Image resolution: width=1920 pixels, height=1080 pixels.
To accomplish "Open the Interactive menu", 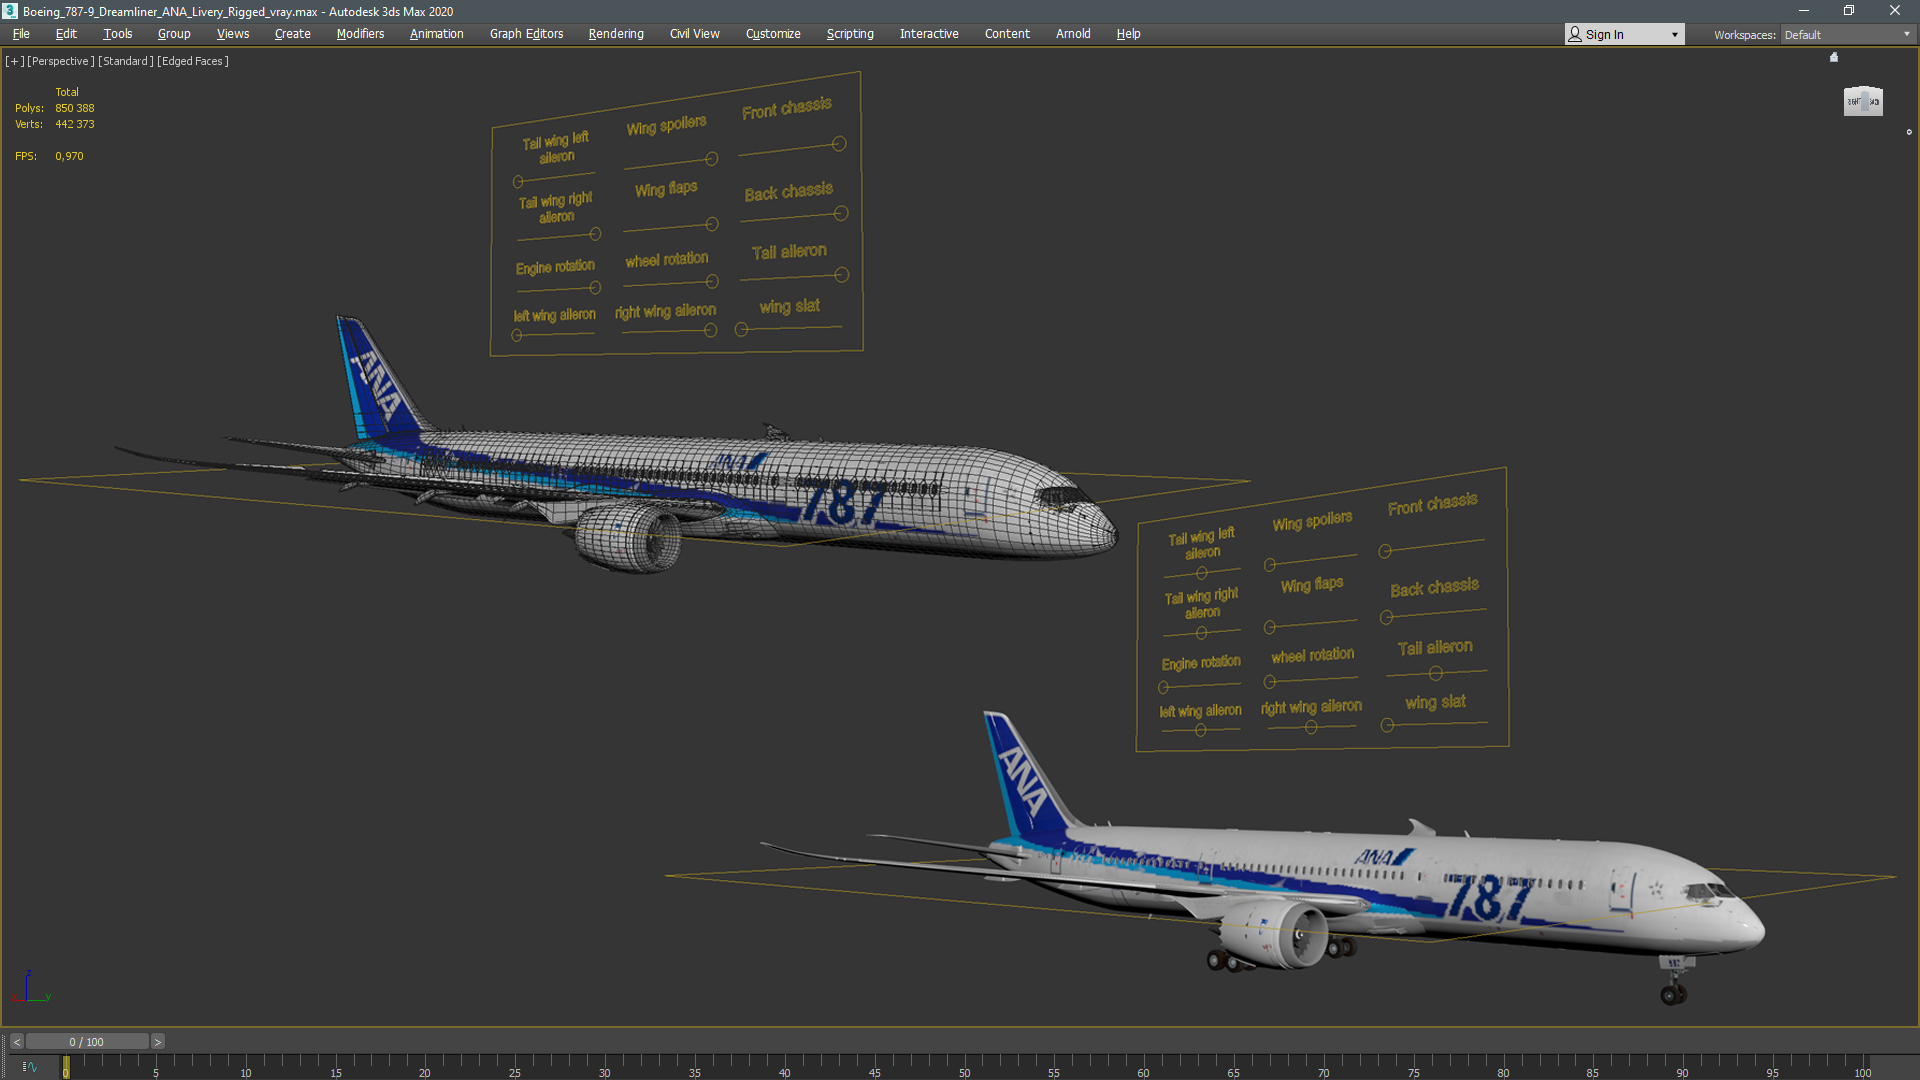I will [x=929, y=34].
